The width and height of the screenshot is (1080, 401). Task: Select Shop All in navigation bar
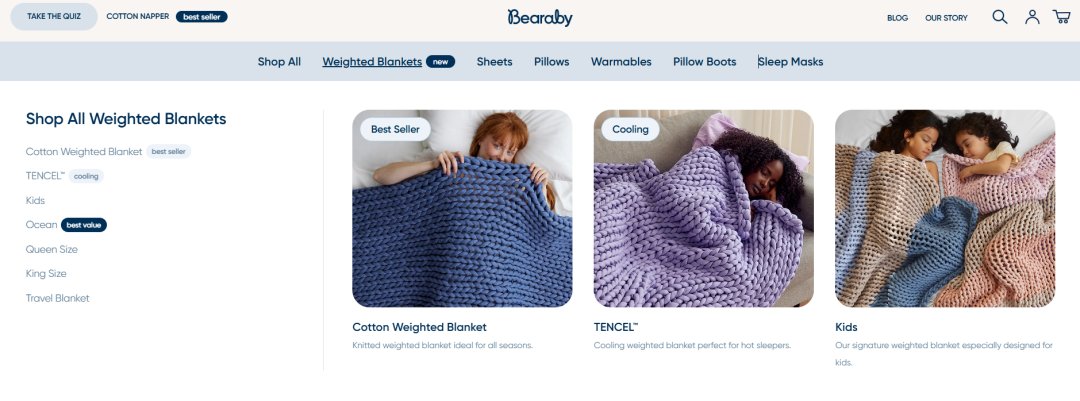click(x=279, y=61)
